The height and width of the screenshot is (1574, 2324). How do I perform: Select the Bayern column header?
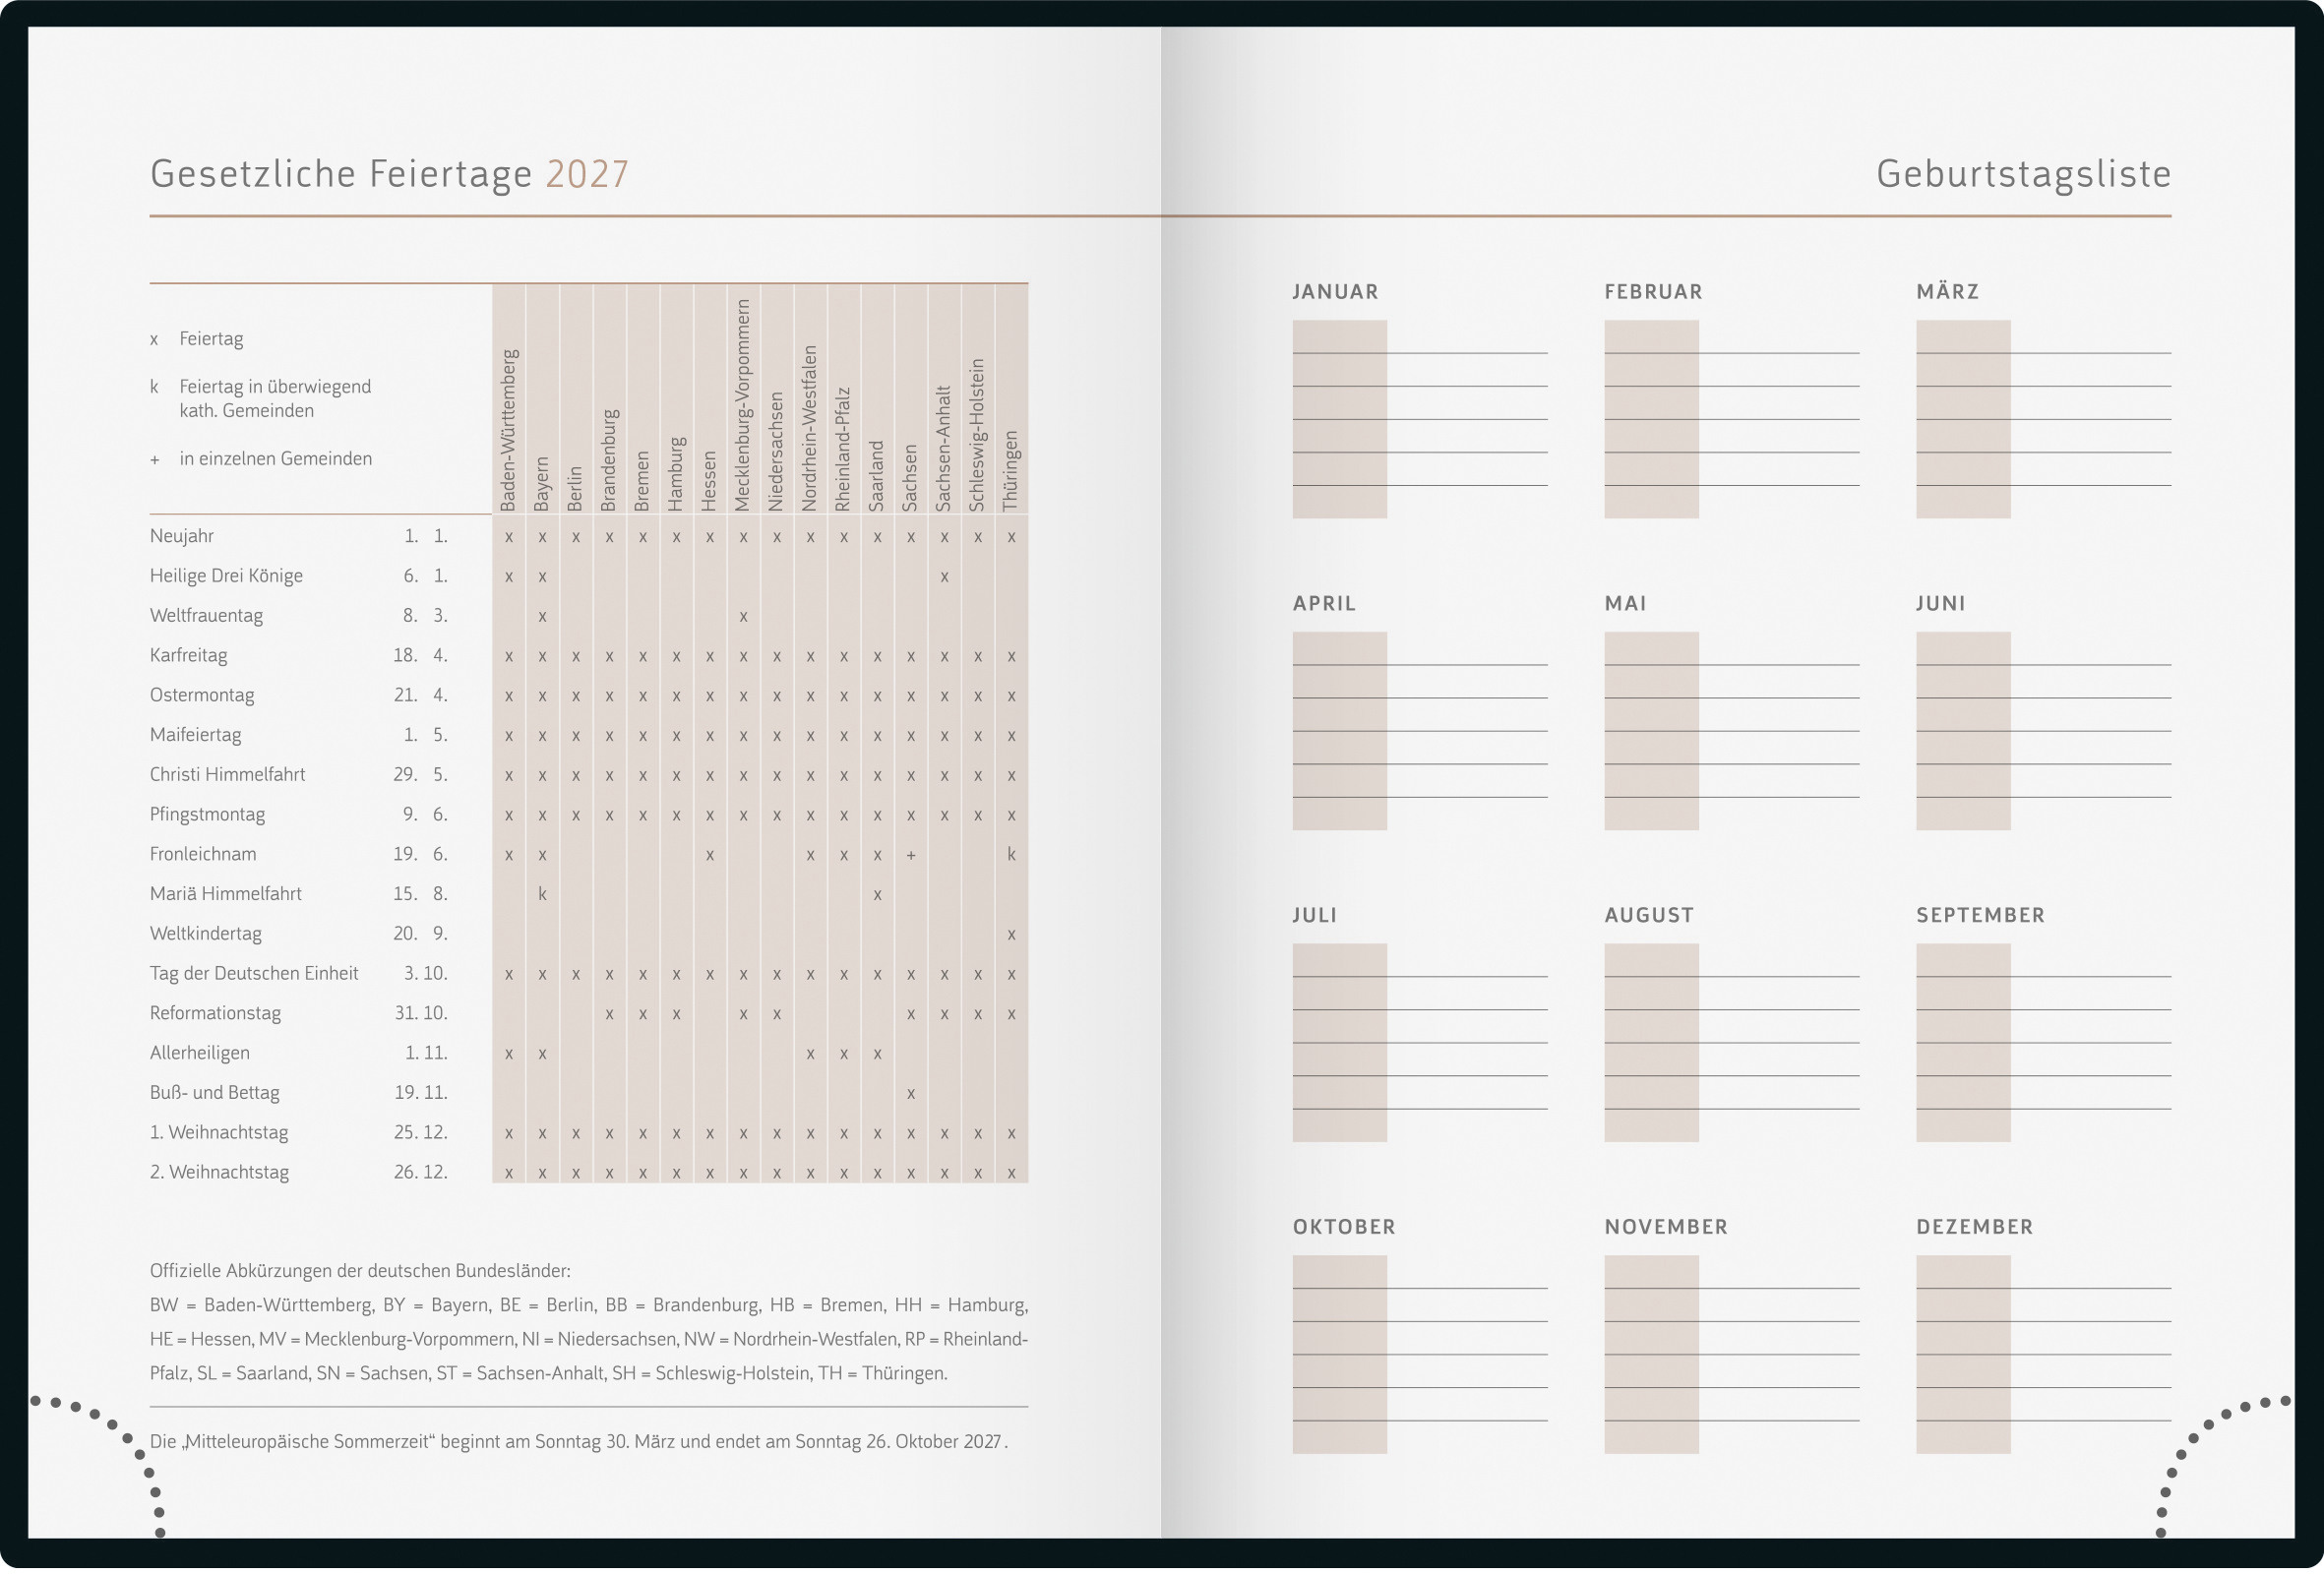pos(542,485)
